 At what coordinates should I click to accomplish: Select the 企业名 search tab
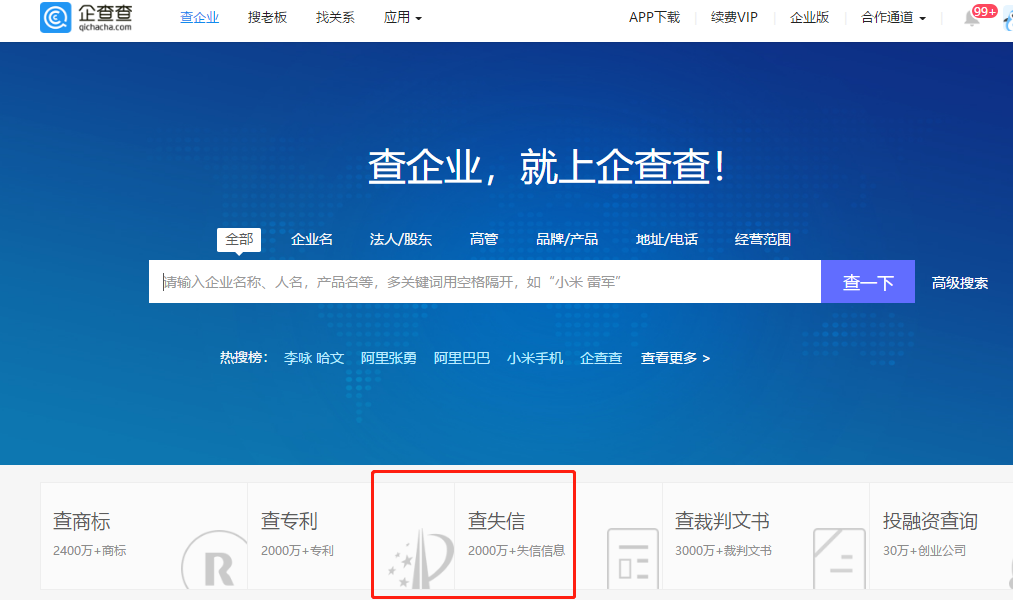pos(311,240)
